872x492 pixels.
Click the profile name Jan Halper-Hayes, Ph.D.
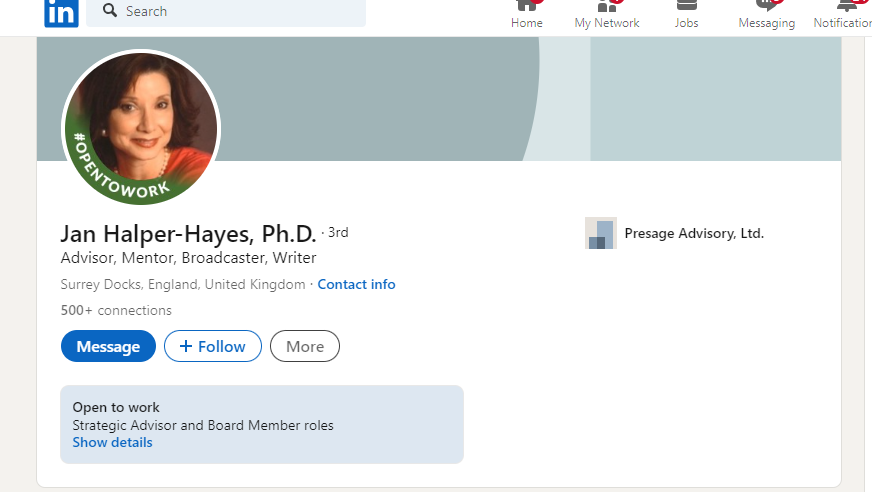point(188,234)
